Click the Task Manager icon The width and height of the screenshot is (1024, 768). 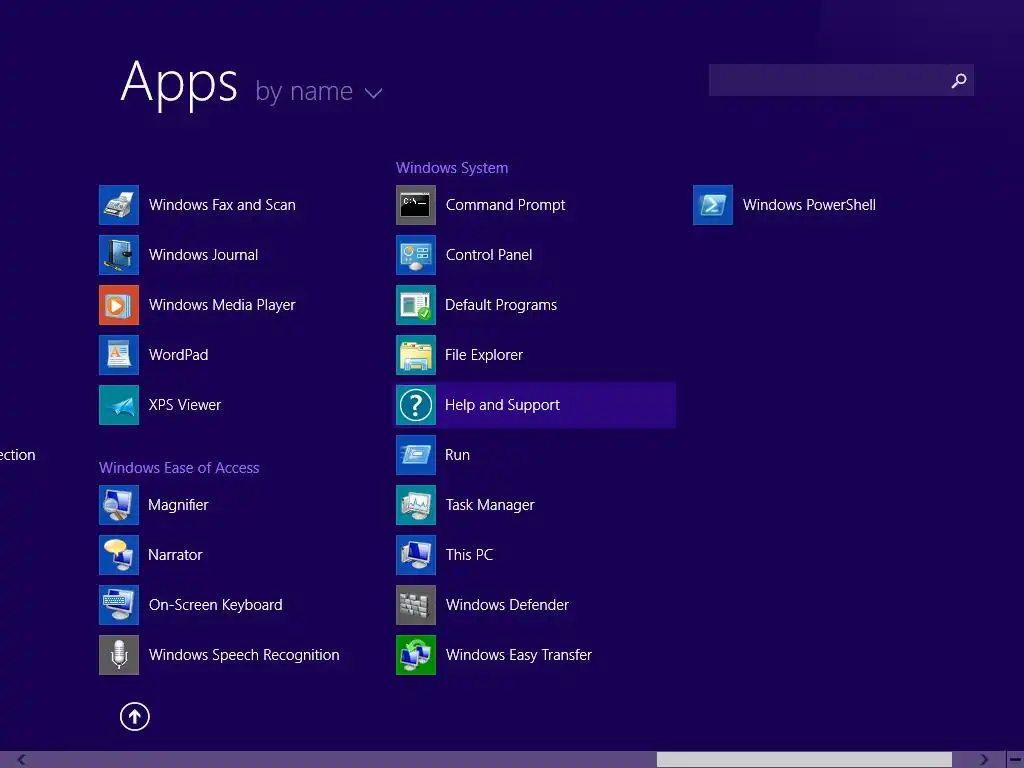(x=416, y=505)
